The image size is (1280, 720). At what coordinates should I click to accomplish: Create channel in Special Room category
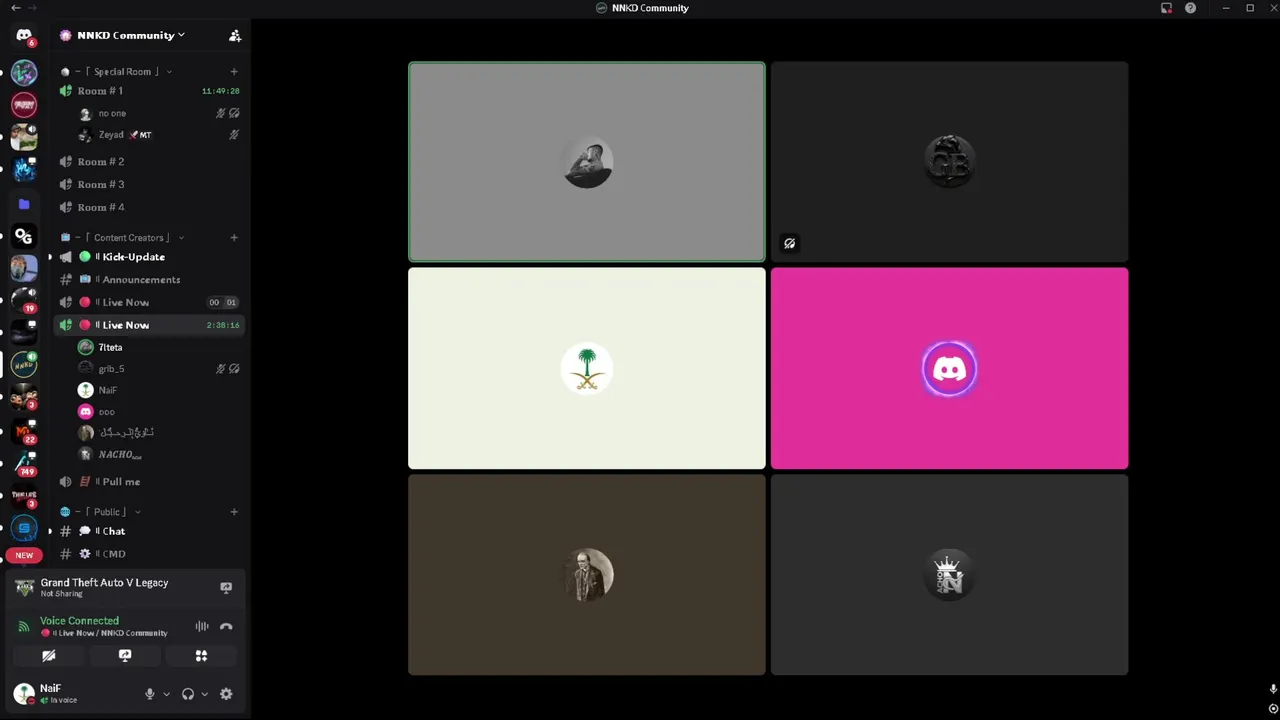click(234, 72)
